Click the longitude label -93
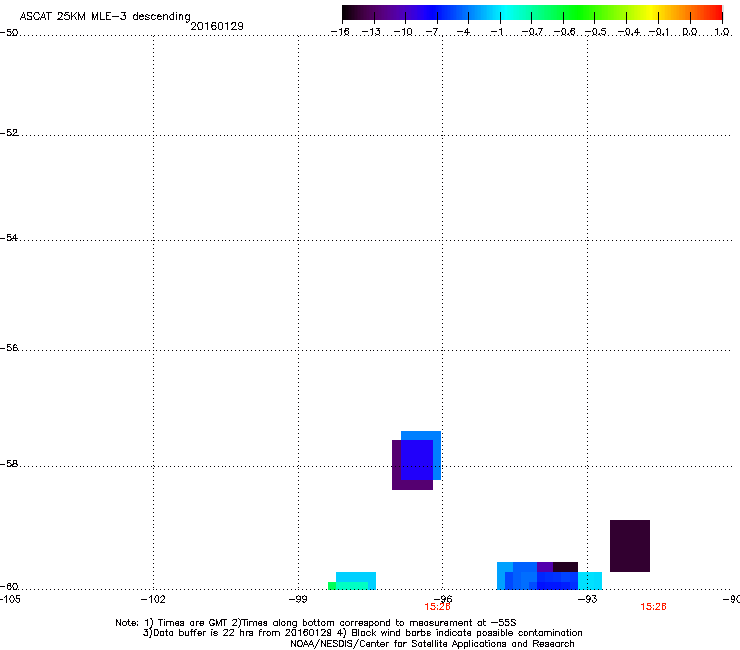The image size is (740, 650). (588, 599)
